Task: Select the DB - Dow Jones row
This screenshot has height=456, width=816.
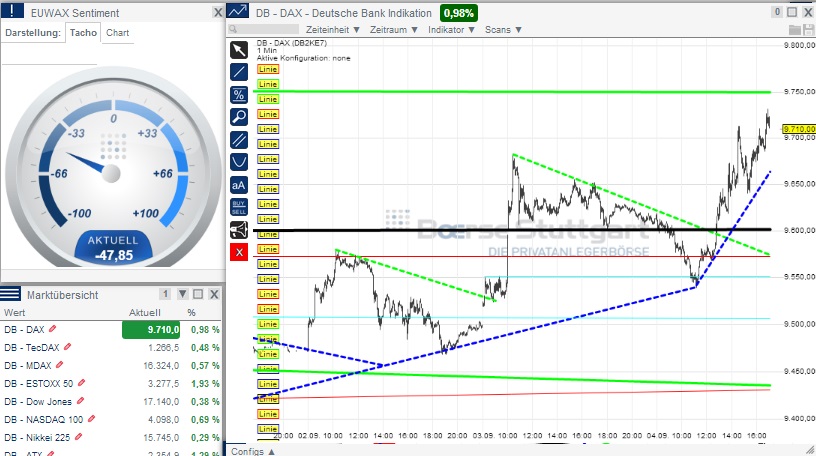Action: (111, 401)
